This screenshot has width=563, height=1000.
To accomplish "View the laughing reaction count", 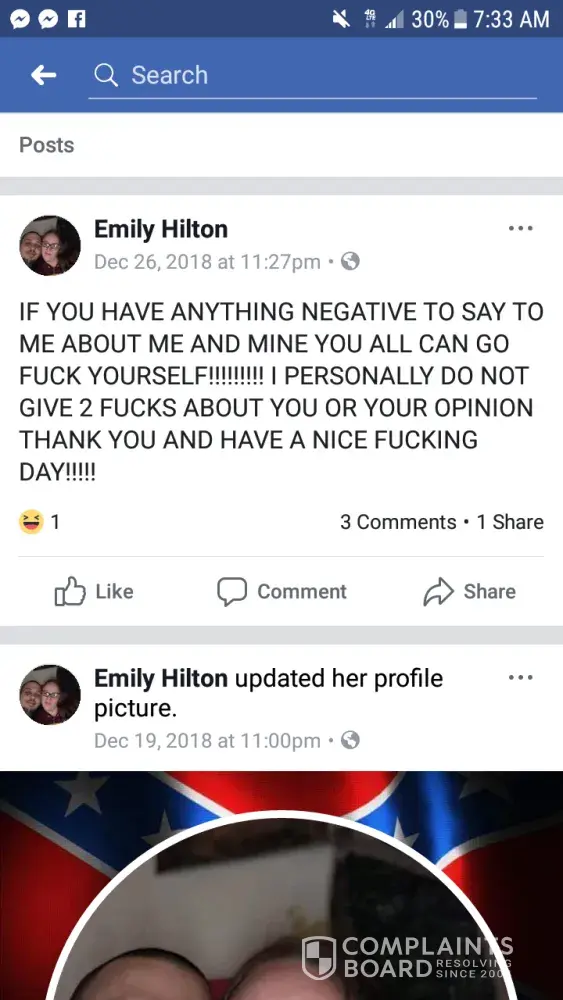I will pyautogui.click(x=40, y=522).
